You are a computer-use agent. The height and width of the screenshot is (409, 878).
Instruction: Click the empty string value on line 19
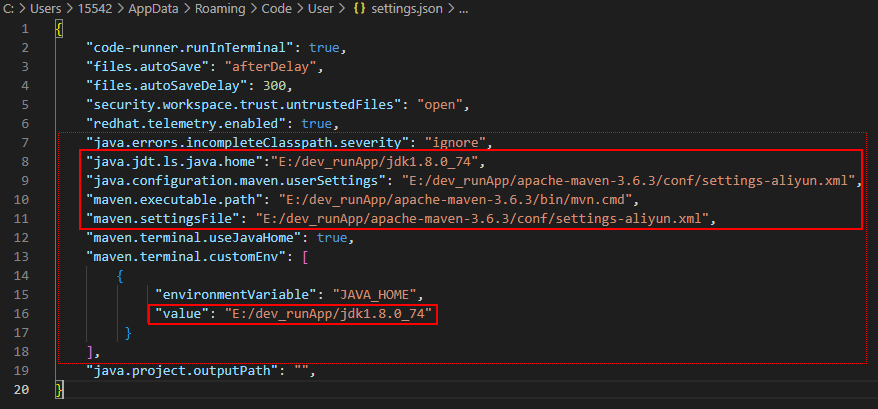[x=301, y=370]
